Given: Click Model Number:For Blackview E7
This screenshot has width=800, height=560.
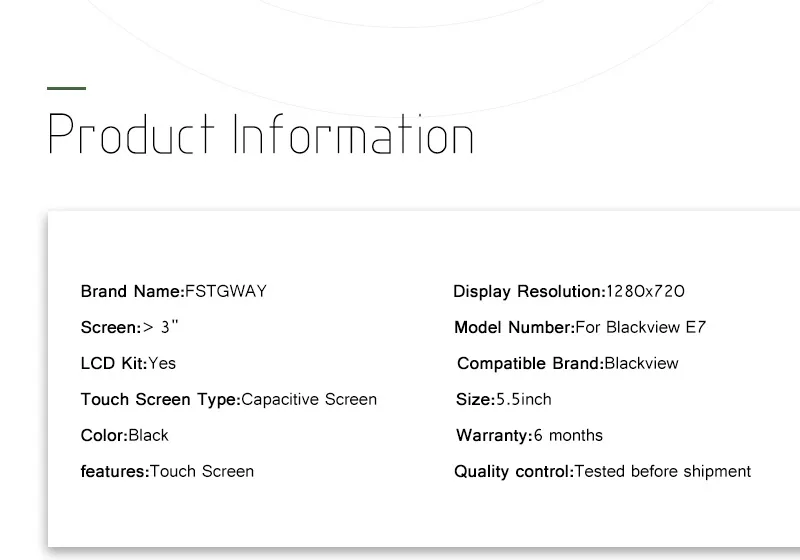Looking at the screenshot, I should click(x=580, y=327).
